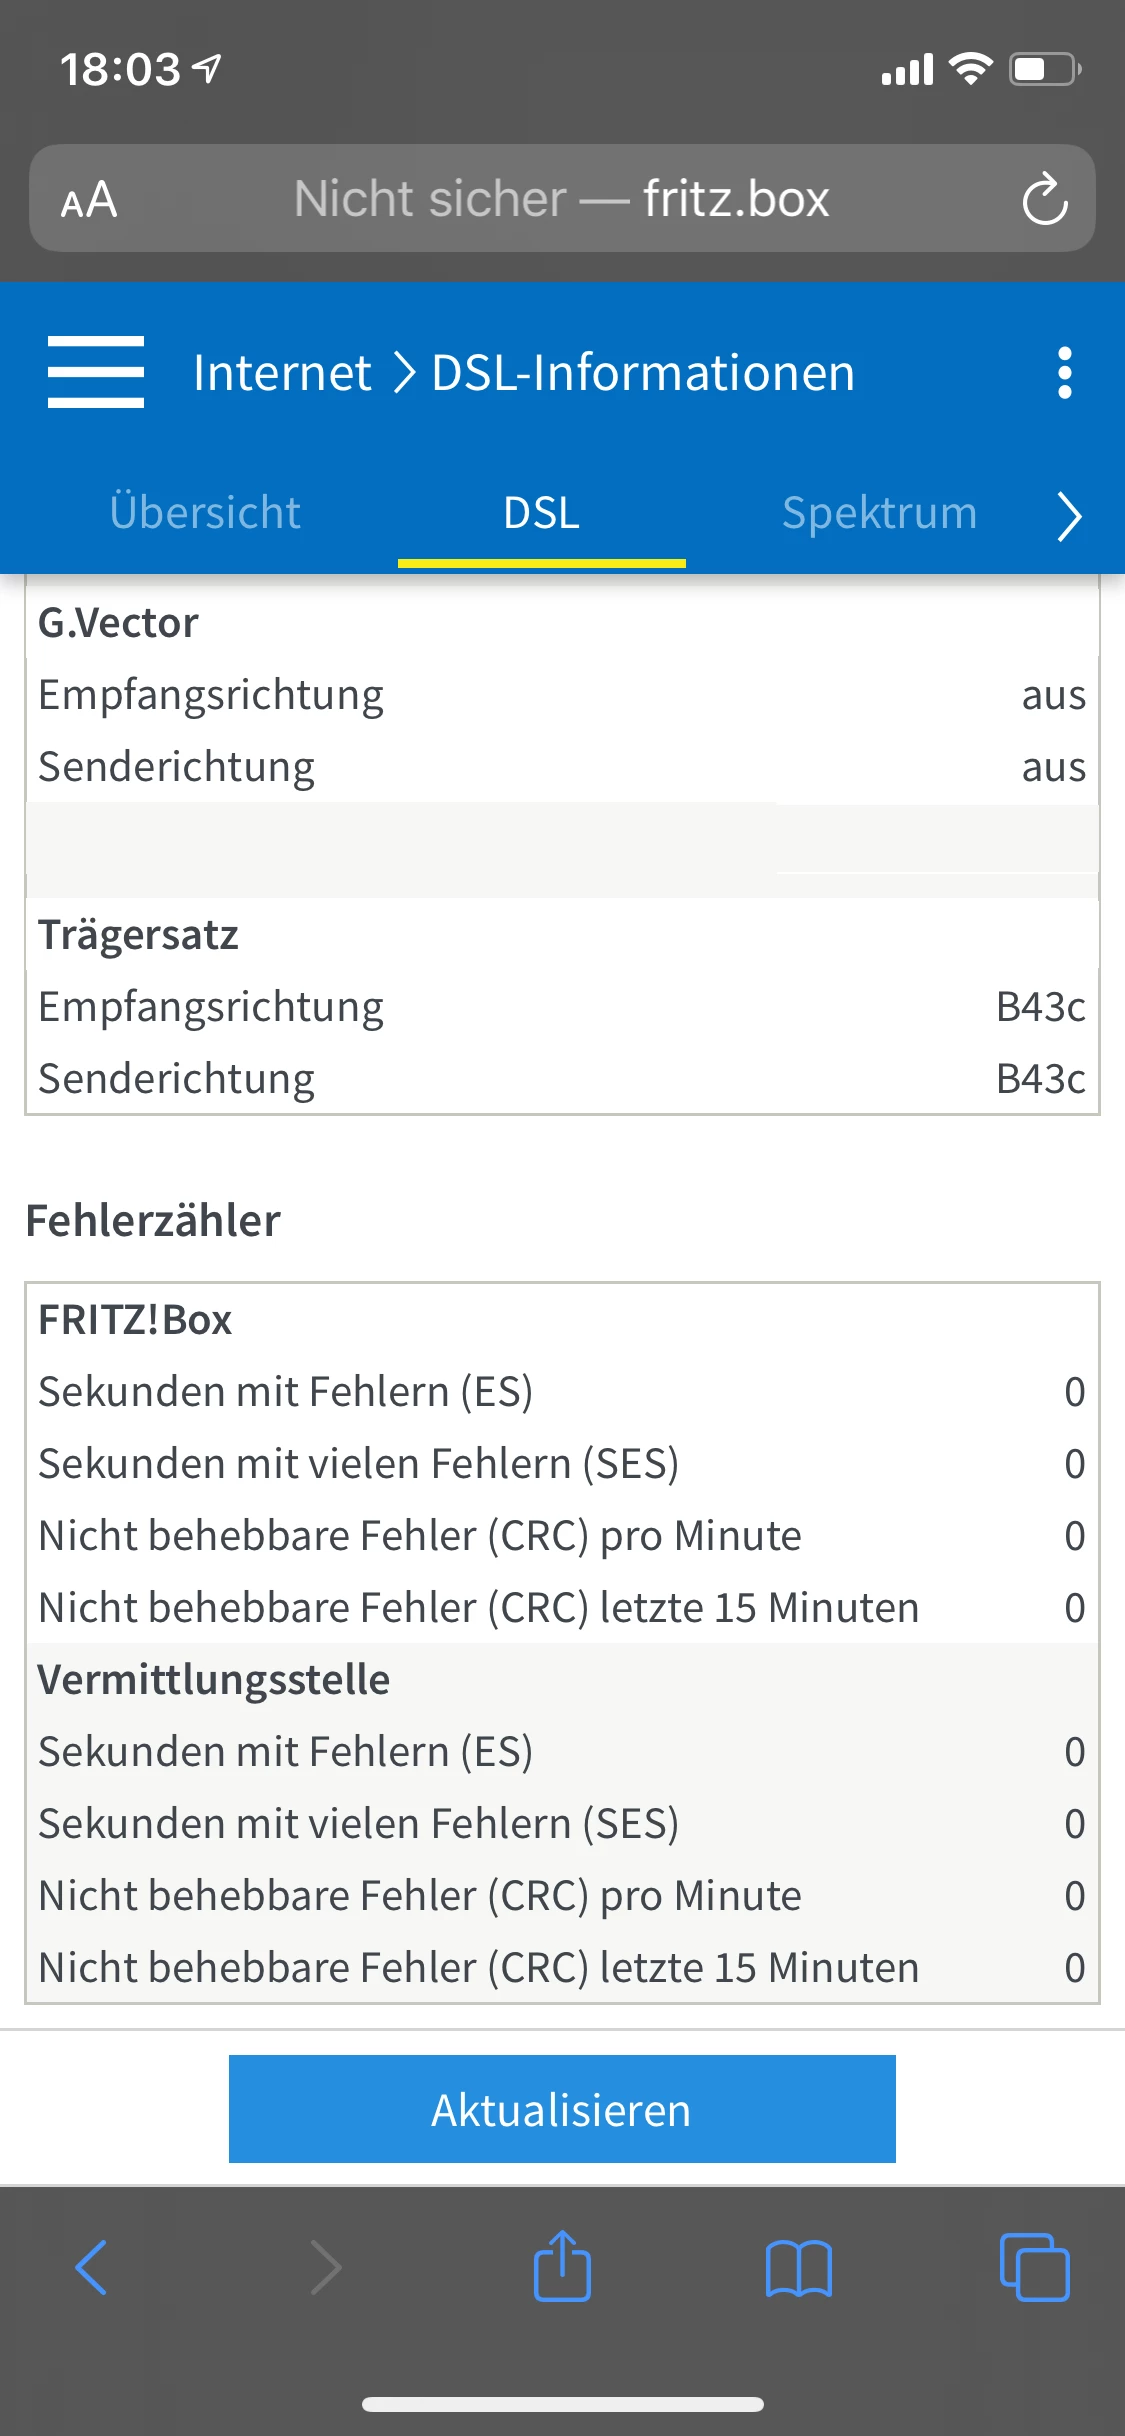Open Safari bookmarks book icon
This screenshot has height=2436, width=1125.
point(798,2267)
